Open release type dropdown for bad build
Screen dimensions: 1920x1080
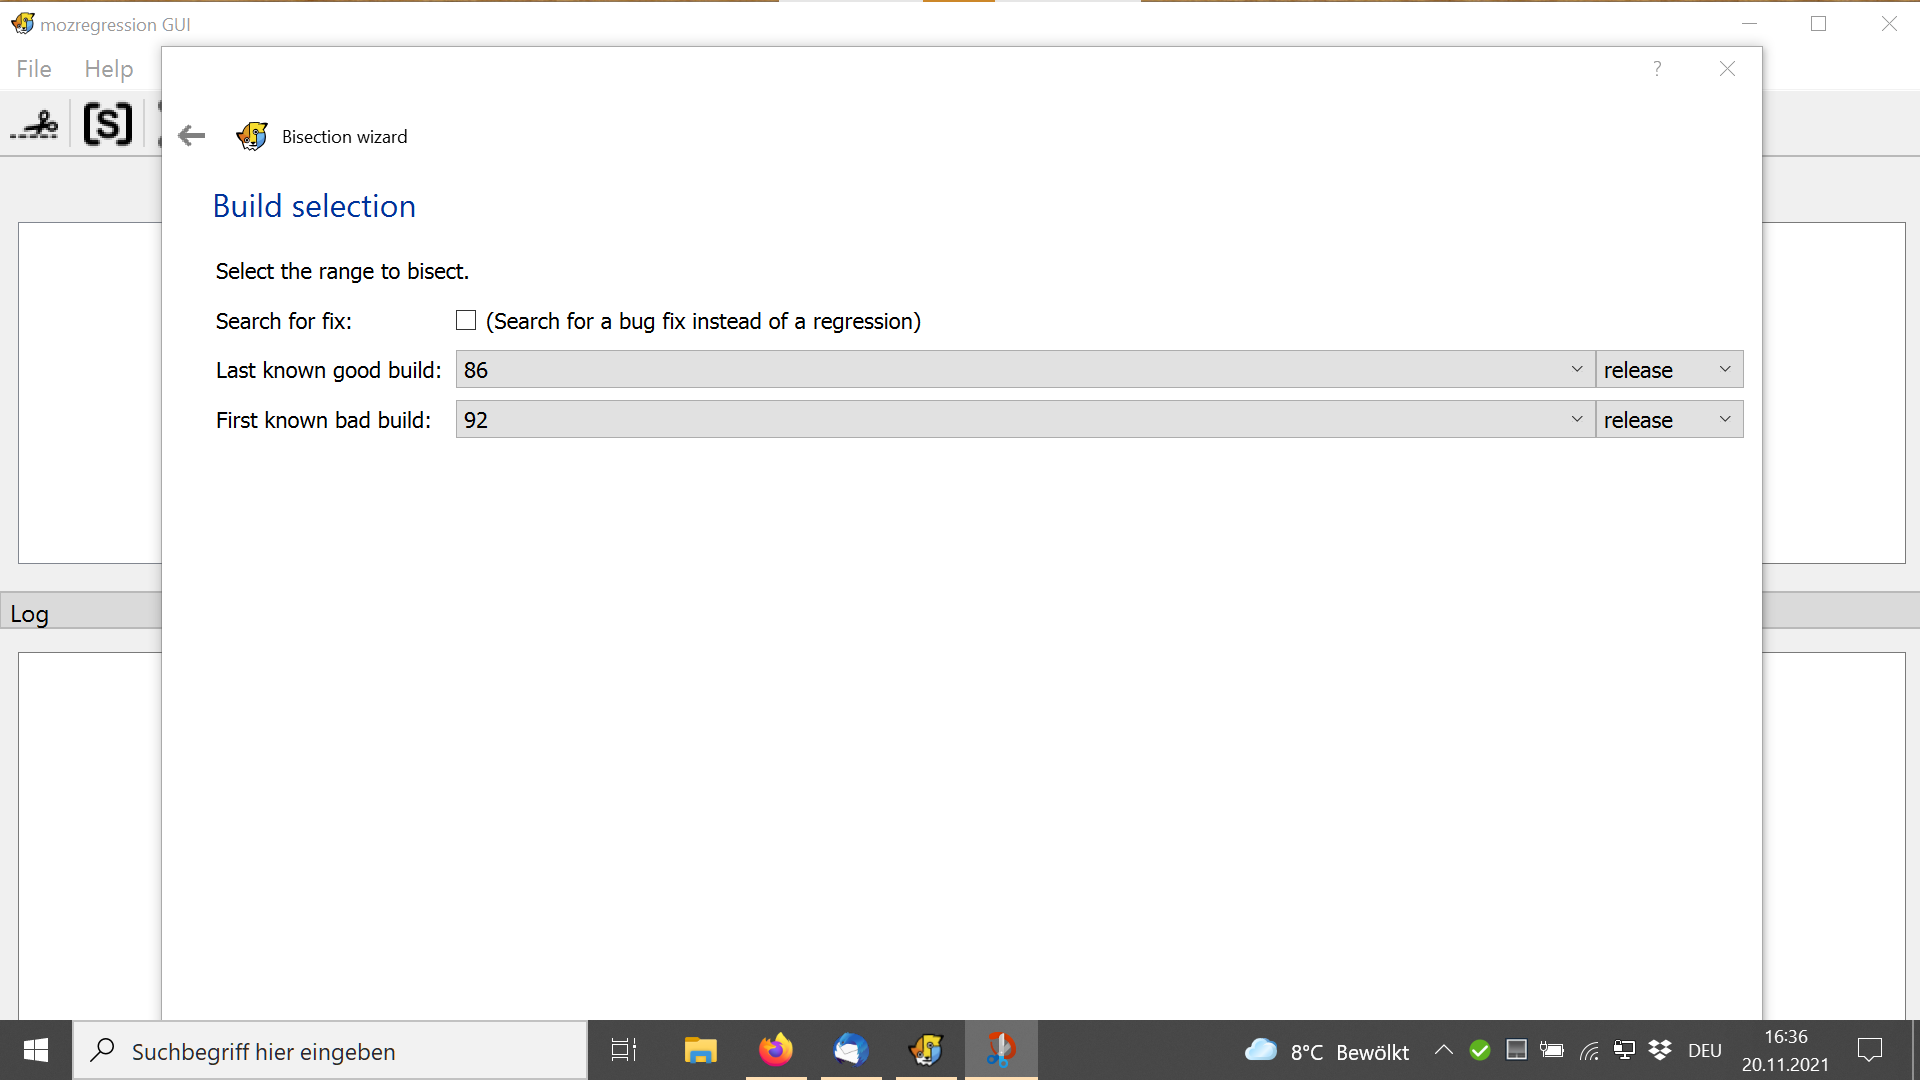pos(1668,420)
